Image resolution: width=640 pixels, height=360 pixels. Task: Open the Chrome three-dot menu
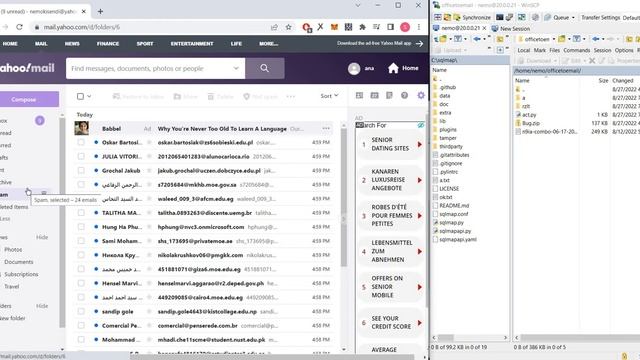419,27
